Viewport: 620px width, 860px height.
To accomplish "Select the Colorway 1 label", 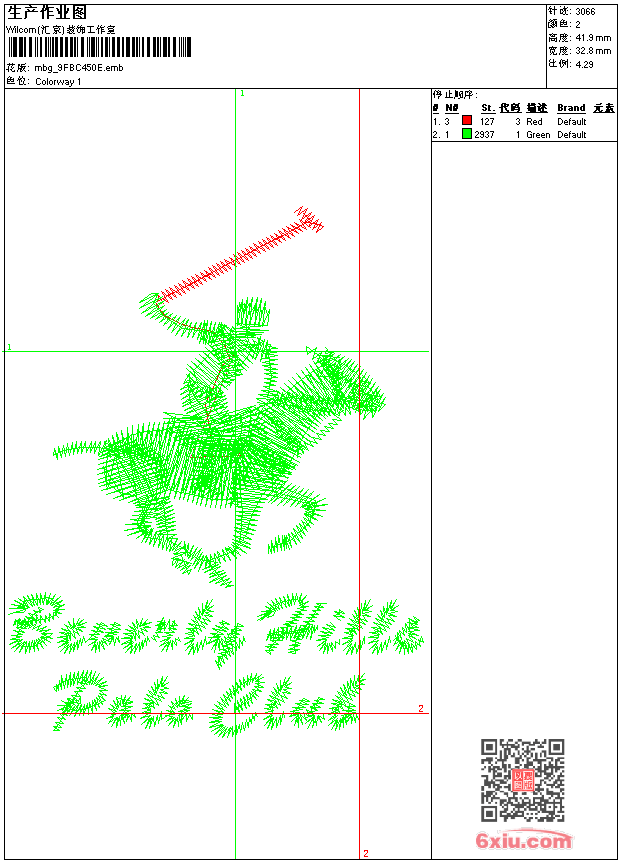I will click(58, 82).
